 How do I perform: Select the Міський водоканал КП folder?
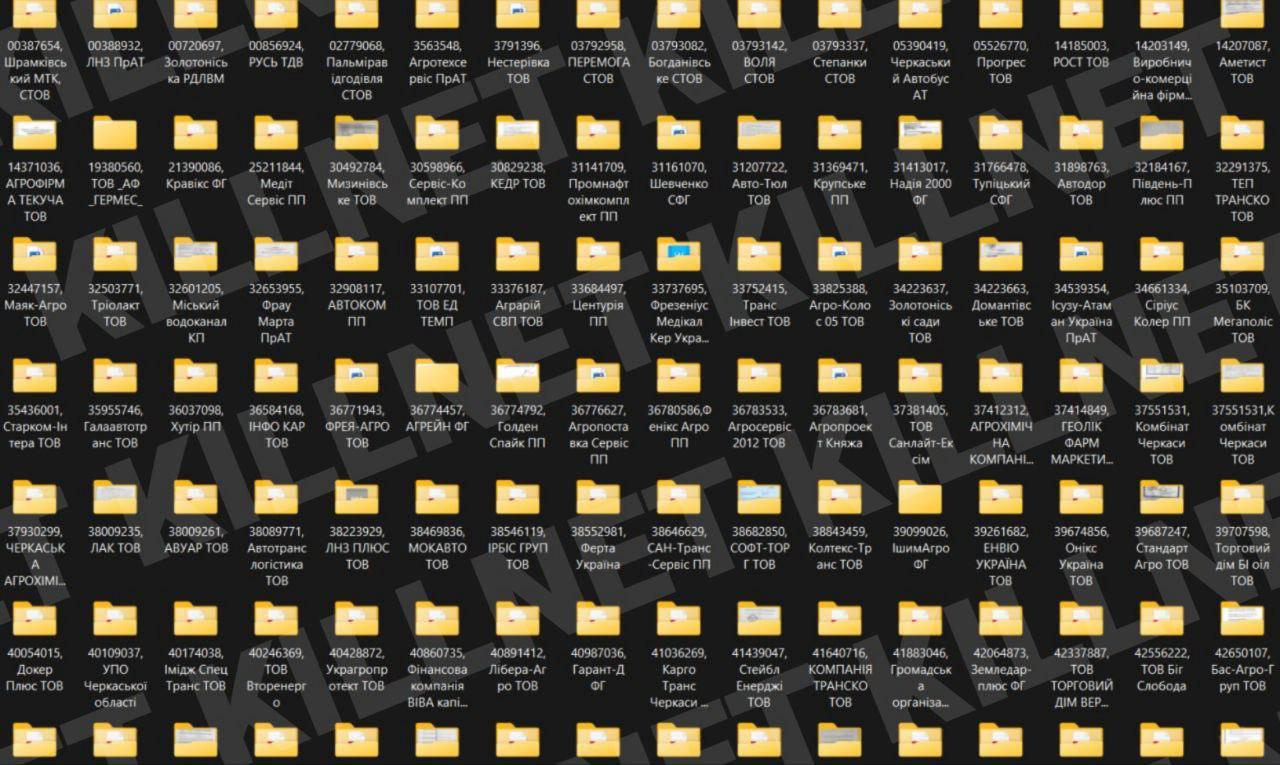click(196, 255)
